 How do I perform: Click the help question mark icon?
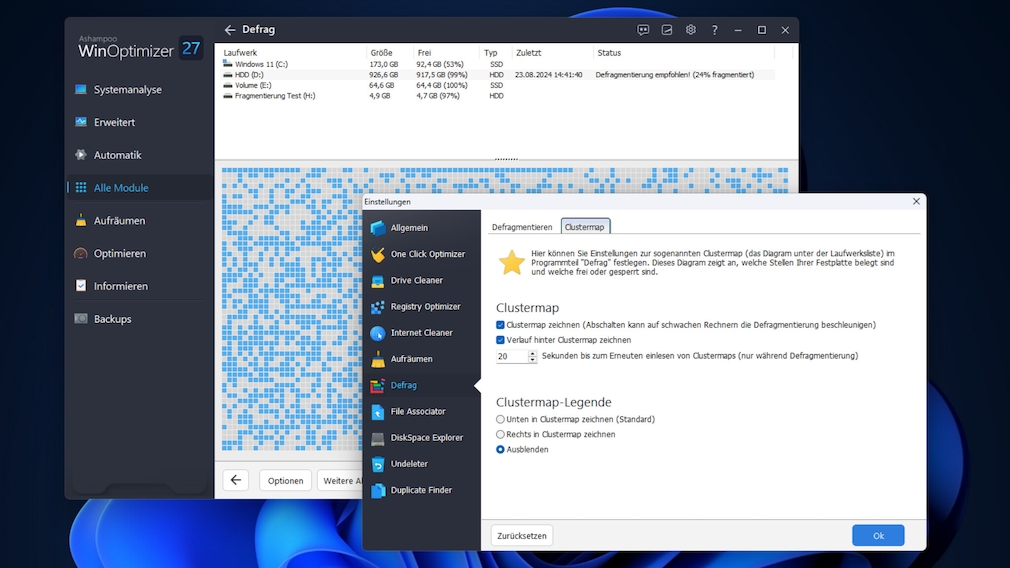[x=714, y=30]
